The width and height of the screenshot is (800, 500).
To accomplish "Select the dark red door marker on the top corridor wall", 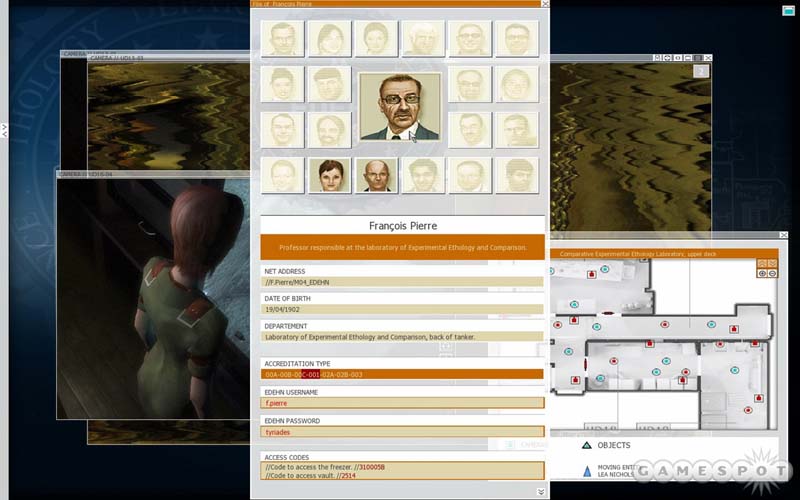I will click(x=608, y=313).
